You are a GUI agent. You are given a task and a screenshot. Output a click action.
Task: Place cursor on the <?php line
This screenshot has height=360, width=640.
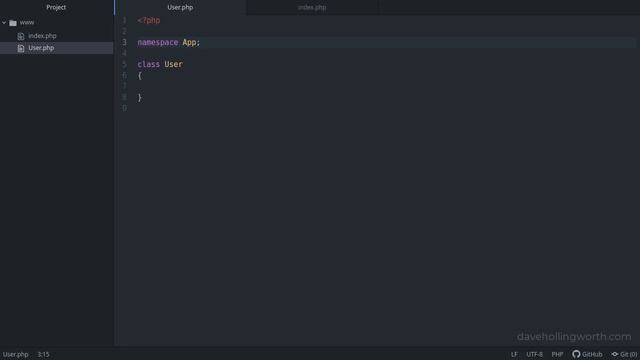[149, 20]
